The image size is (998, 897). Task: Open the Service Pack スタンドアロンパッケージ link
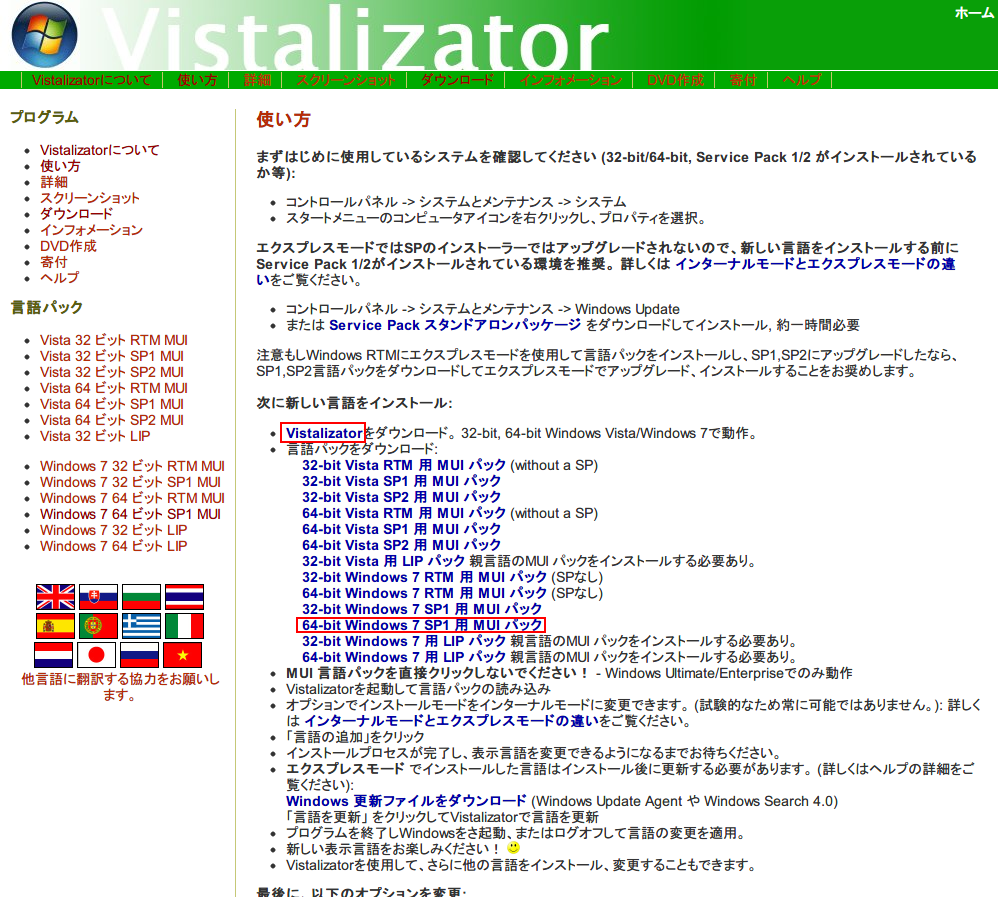pyautogui.click(x=455, y=325)
